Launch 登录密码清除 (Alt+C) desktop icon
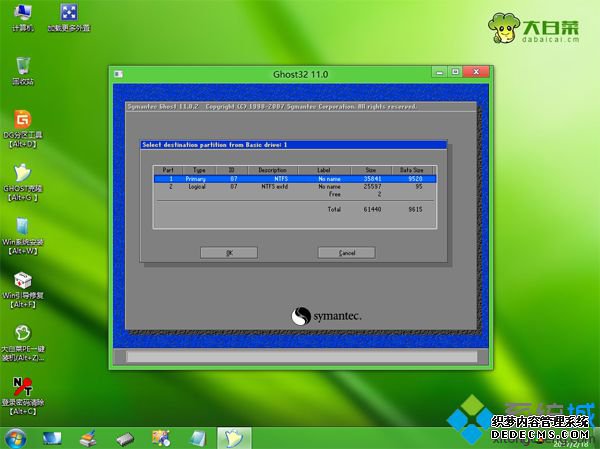Screen dimensions: 600x449 [23, 397]
